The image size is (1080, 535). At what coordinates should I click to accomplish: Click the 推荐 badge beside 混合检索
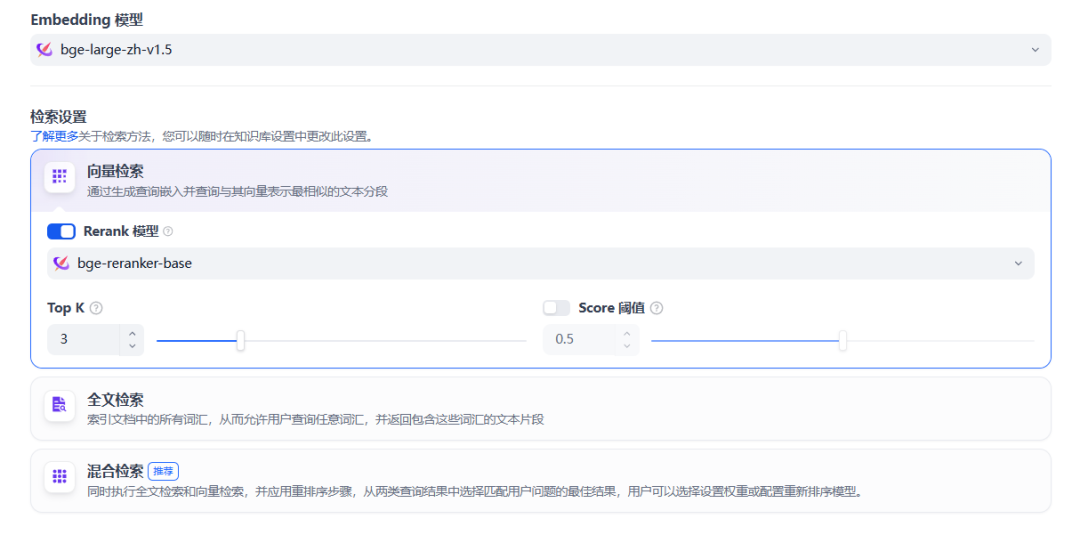click(x=164, y=472)
